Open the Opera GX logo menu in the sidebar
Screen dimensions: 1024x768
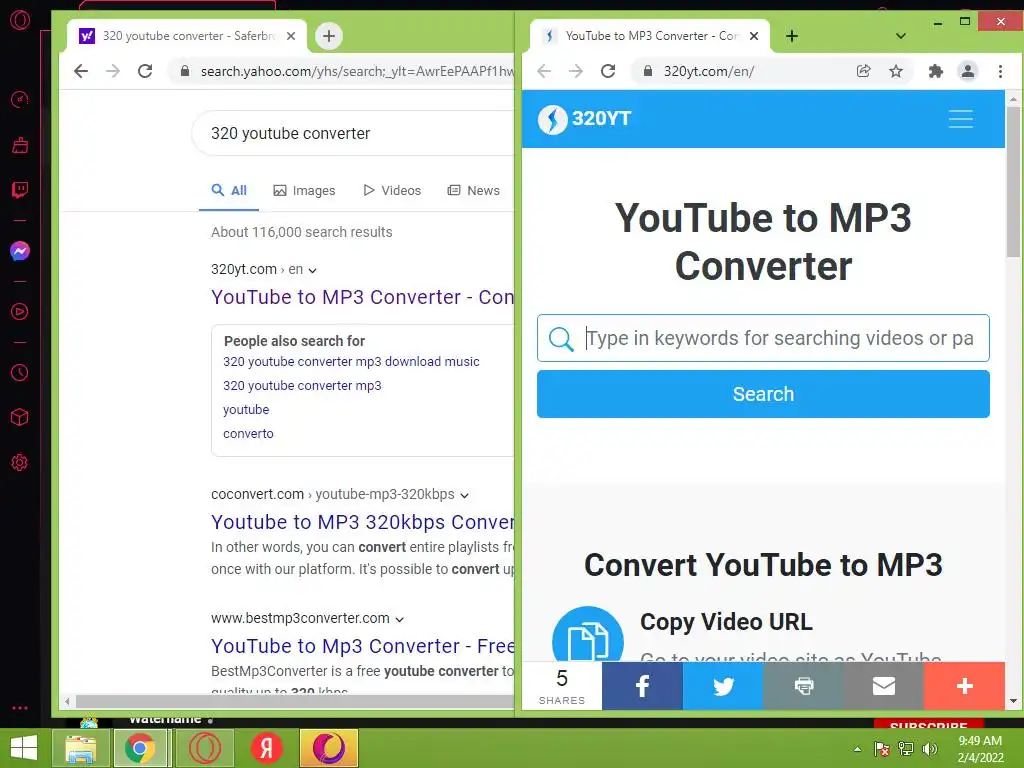(x=20, y=20)
